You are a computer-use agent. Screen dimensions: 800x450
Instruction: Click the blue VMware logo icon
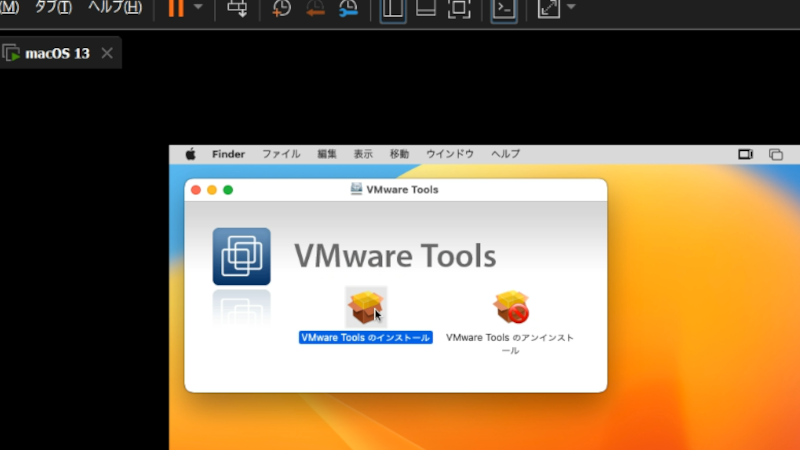(242, 257)
